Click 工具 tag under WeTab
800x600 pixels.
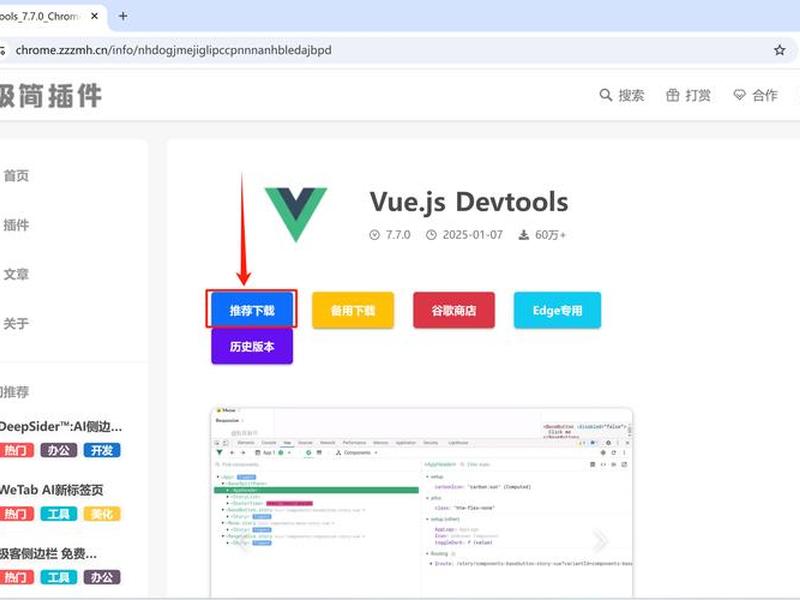[59, 514]
